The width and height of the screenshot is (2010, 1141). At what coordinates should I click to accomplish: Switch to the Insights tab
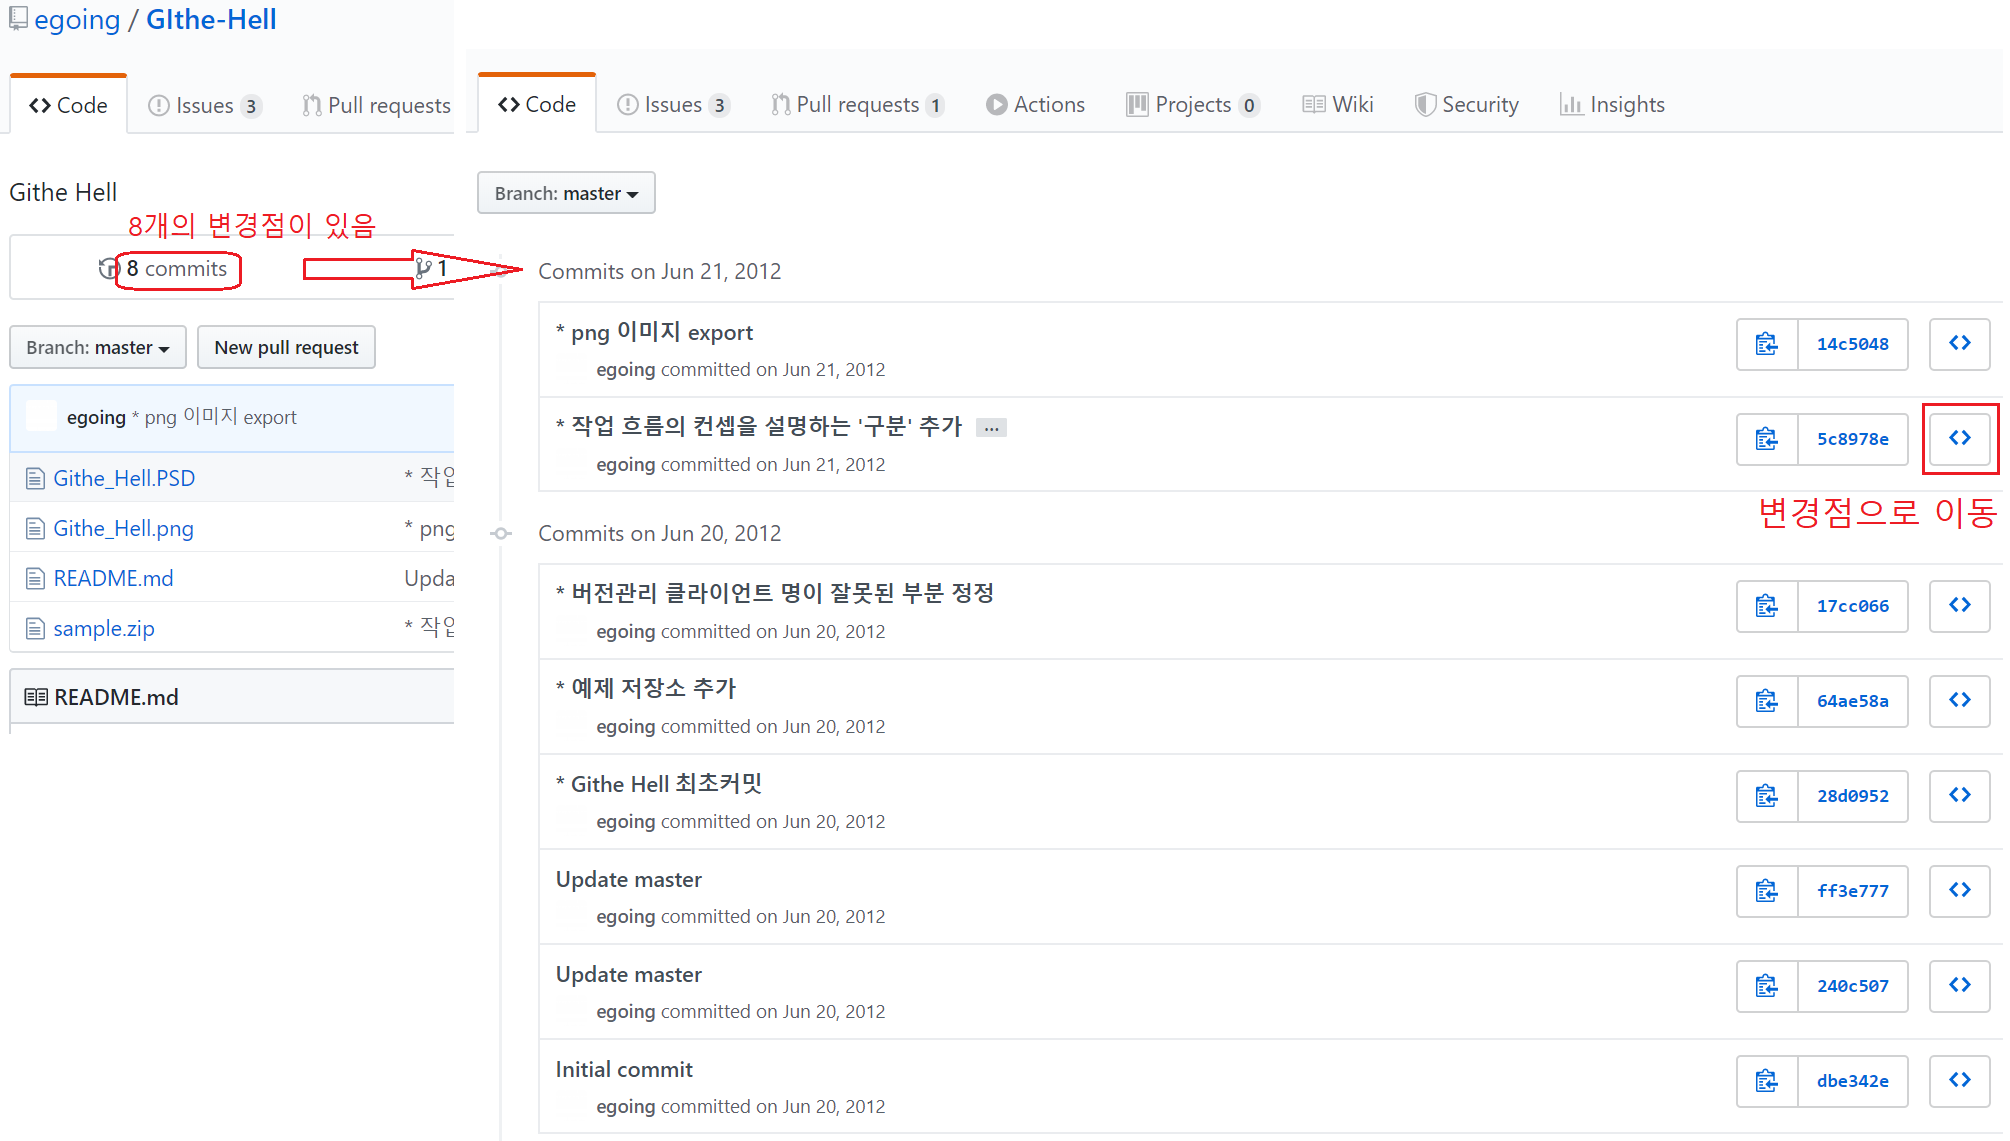click(x=1612, y=105)
